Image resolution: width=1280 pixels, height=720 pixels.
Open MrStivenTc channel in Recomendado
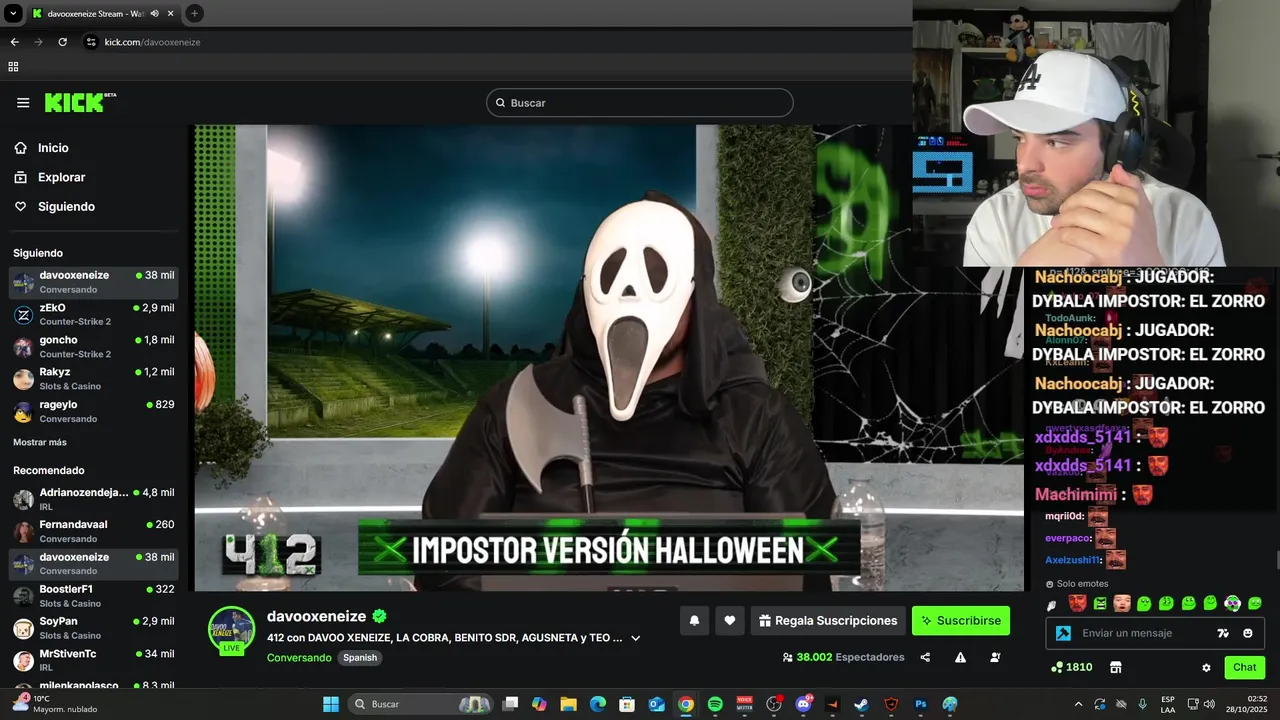[94, 660]
